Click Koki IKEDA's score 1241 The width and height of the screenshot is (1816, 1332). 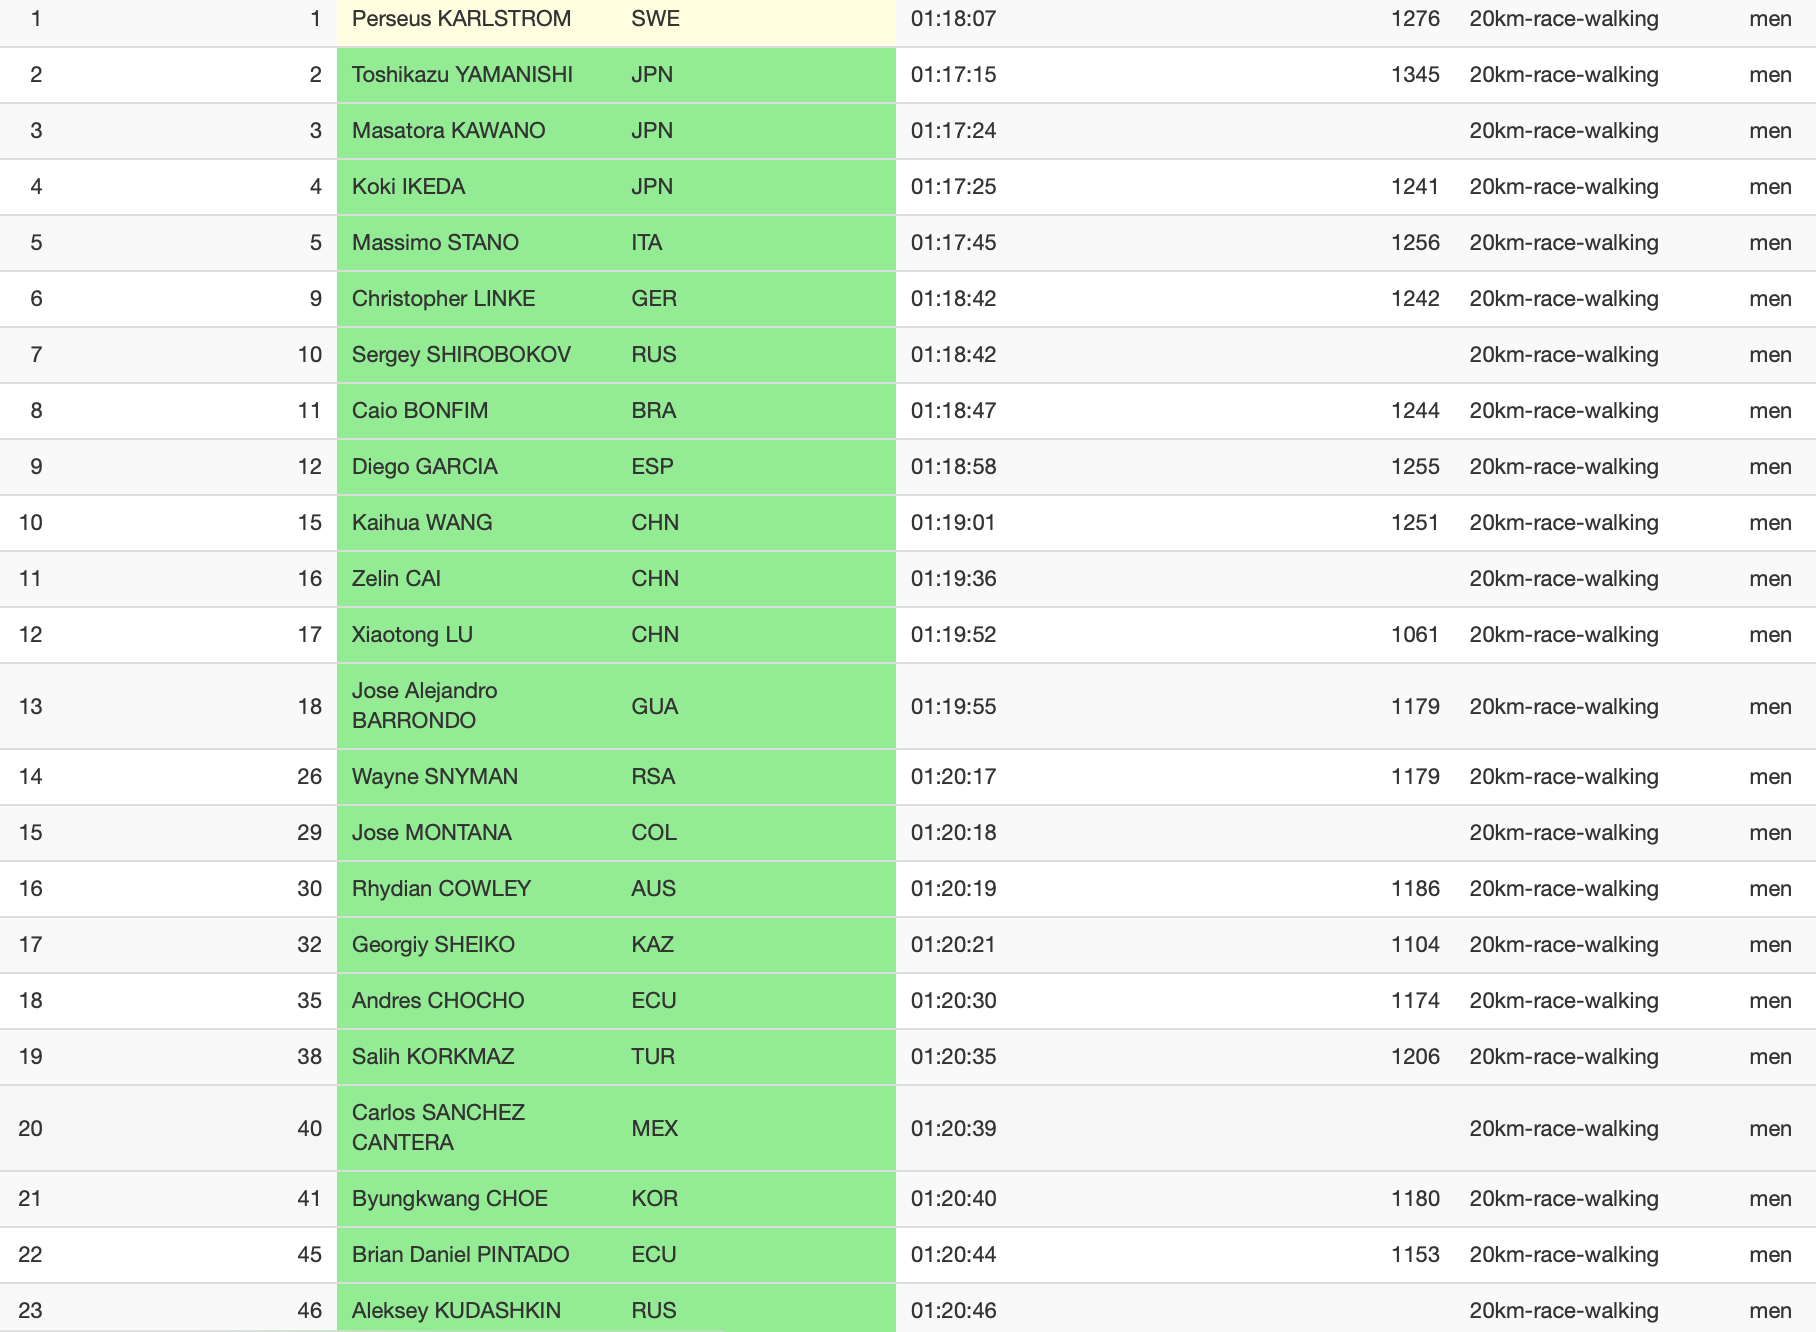[x=1415, y=187]
